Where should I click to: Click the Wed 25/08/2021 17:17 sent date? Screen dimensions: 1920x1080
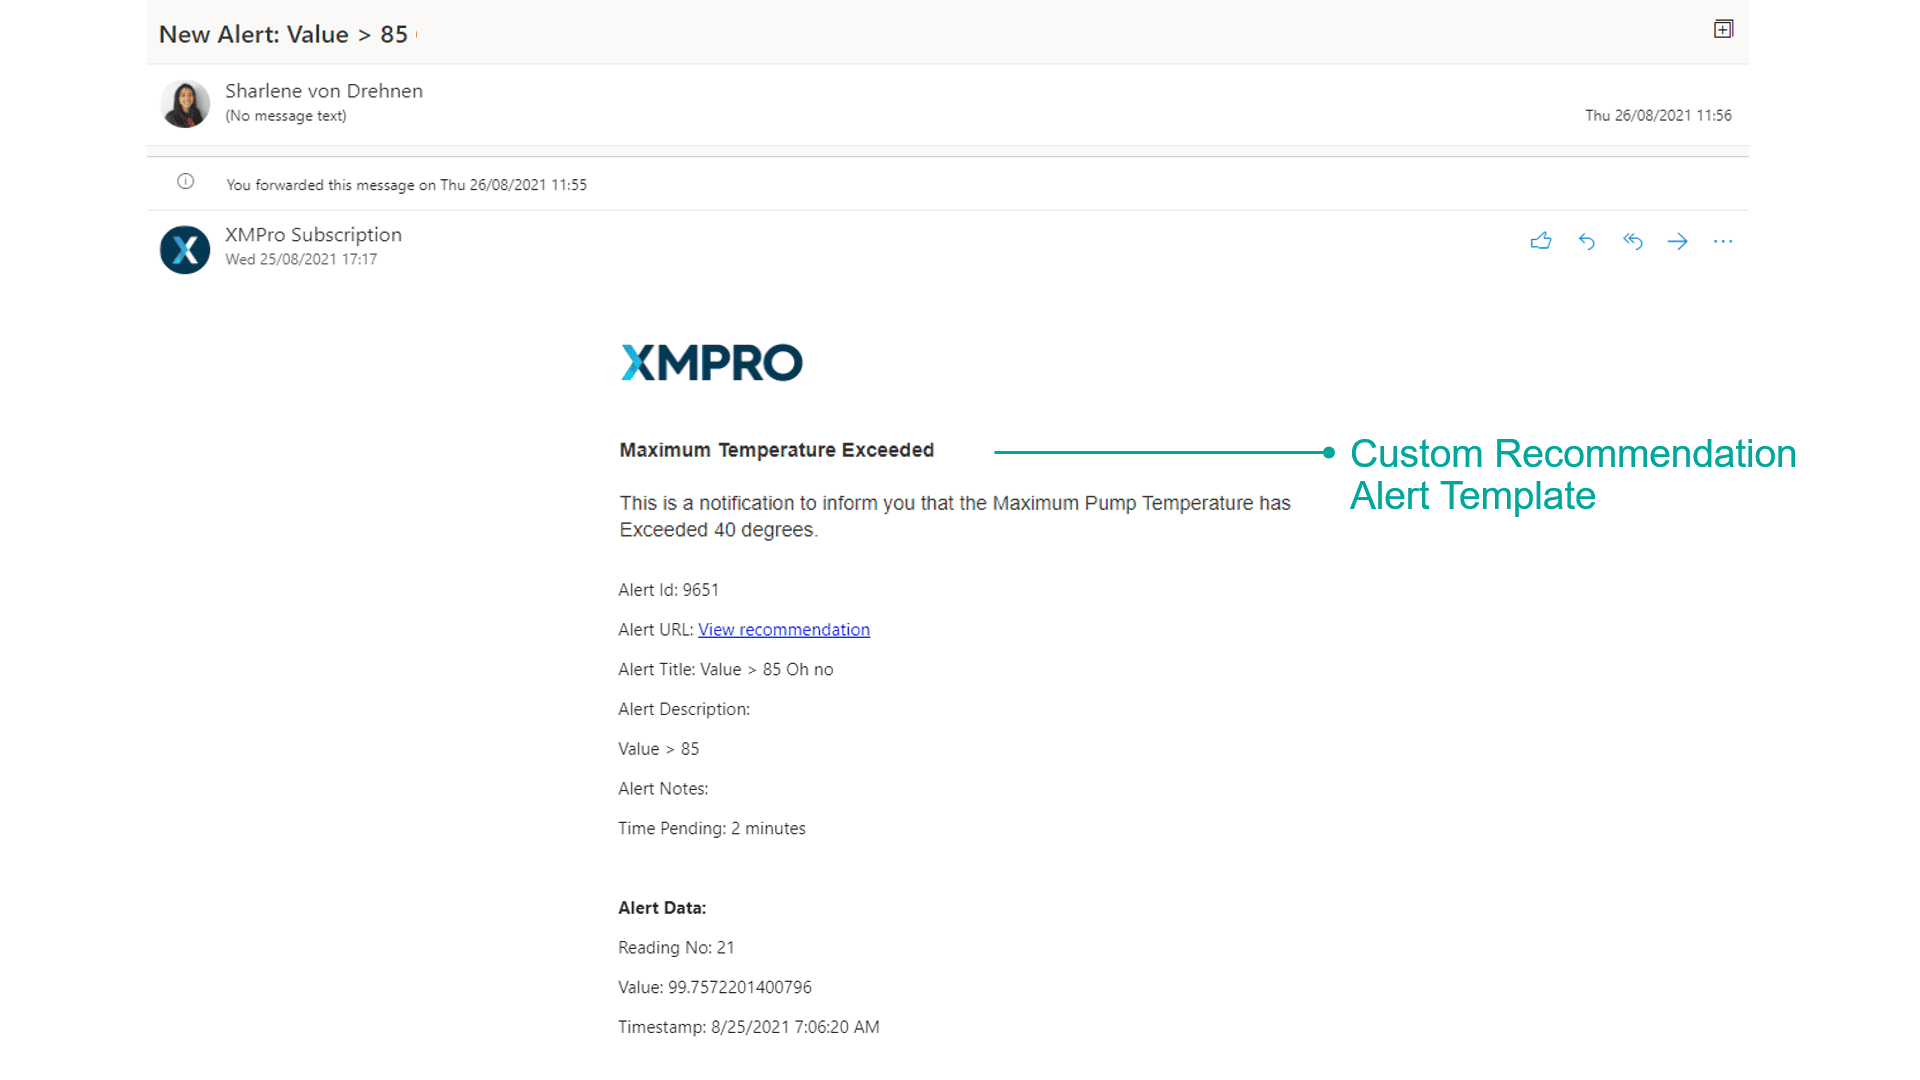tap(301, 260)
